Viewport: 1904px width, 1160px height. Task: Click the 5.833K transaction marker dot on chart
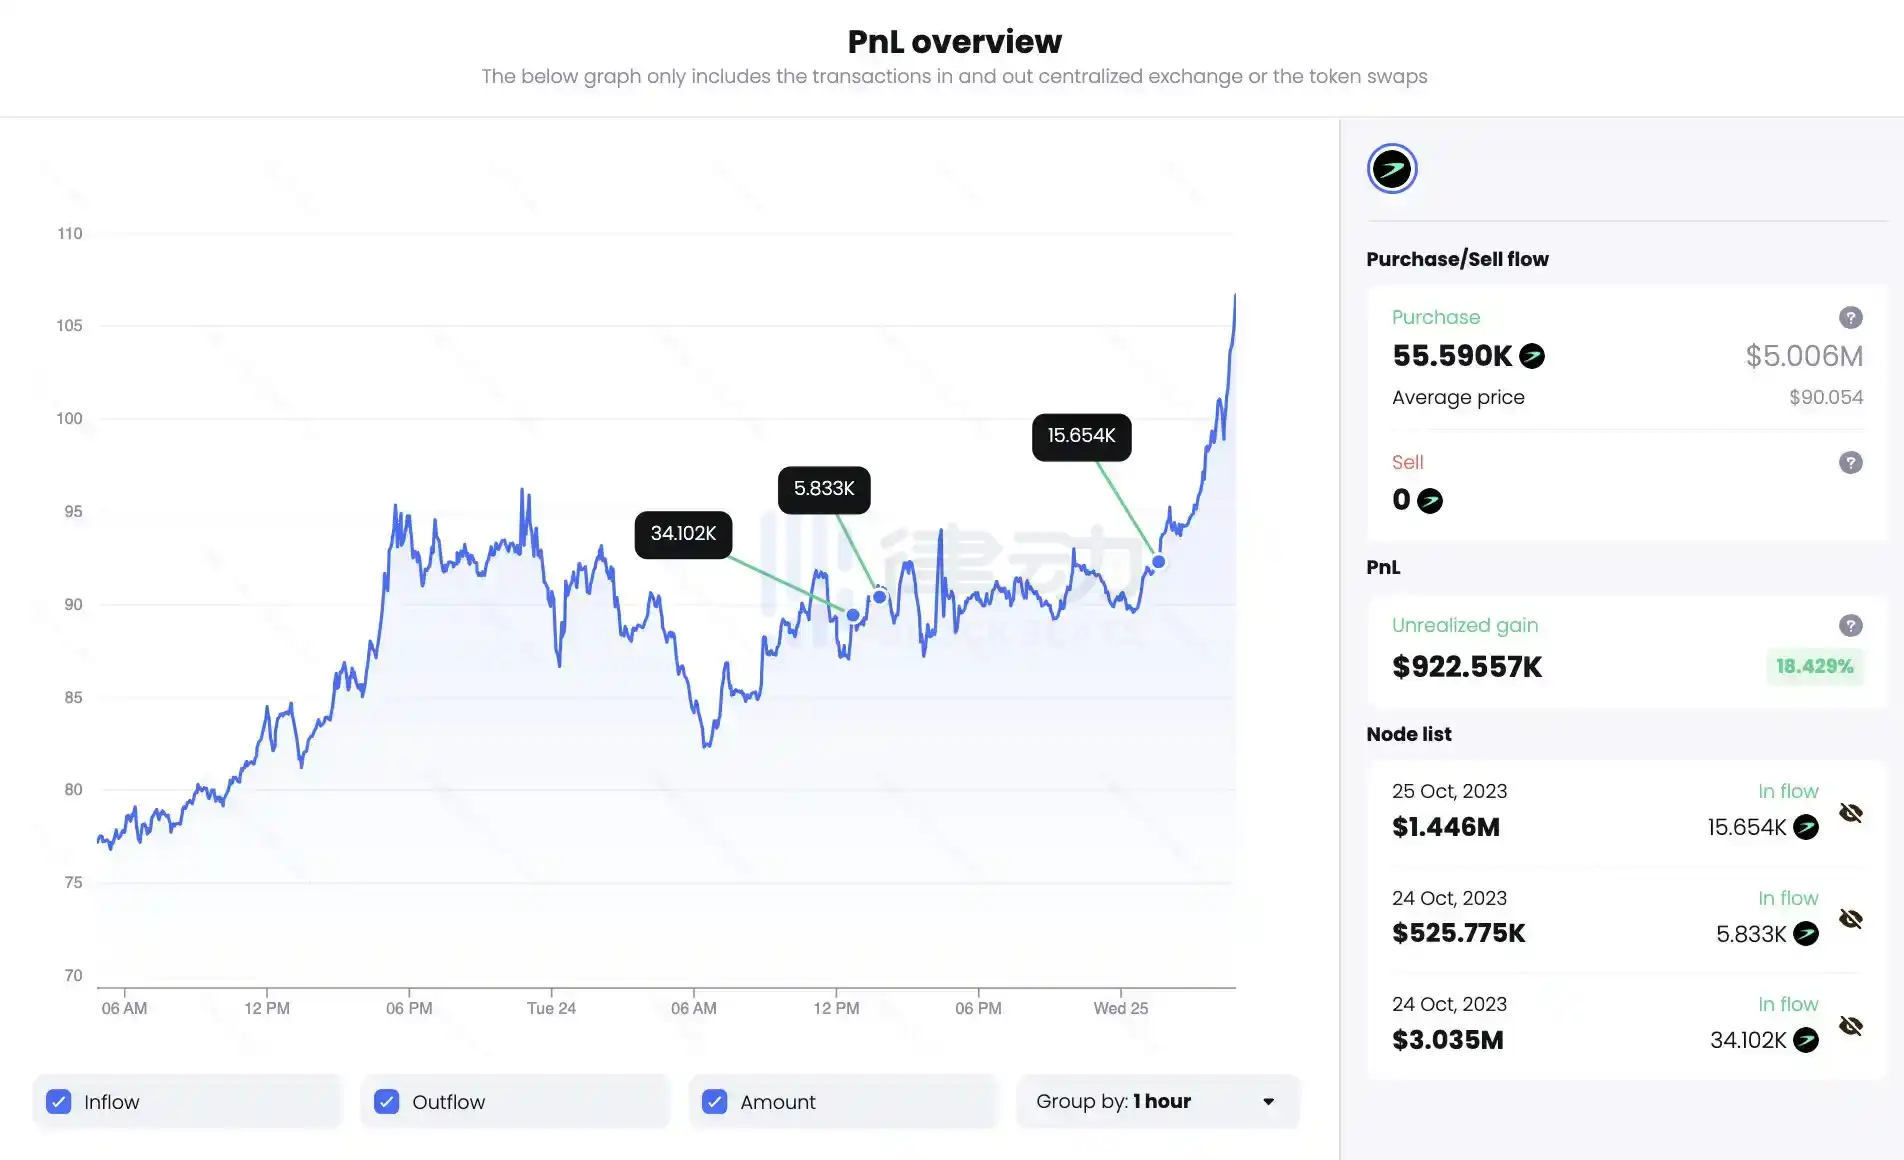(x=880, y=597)
